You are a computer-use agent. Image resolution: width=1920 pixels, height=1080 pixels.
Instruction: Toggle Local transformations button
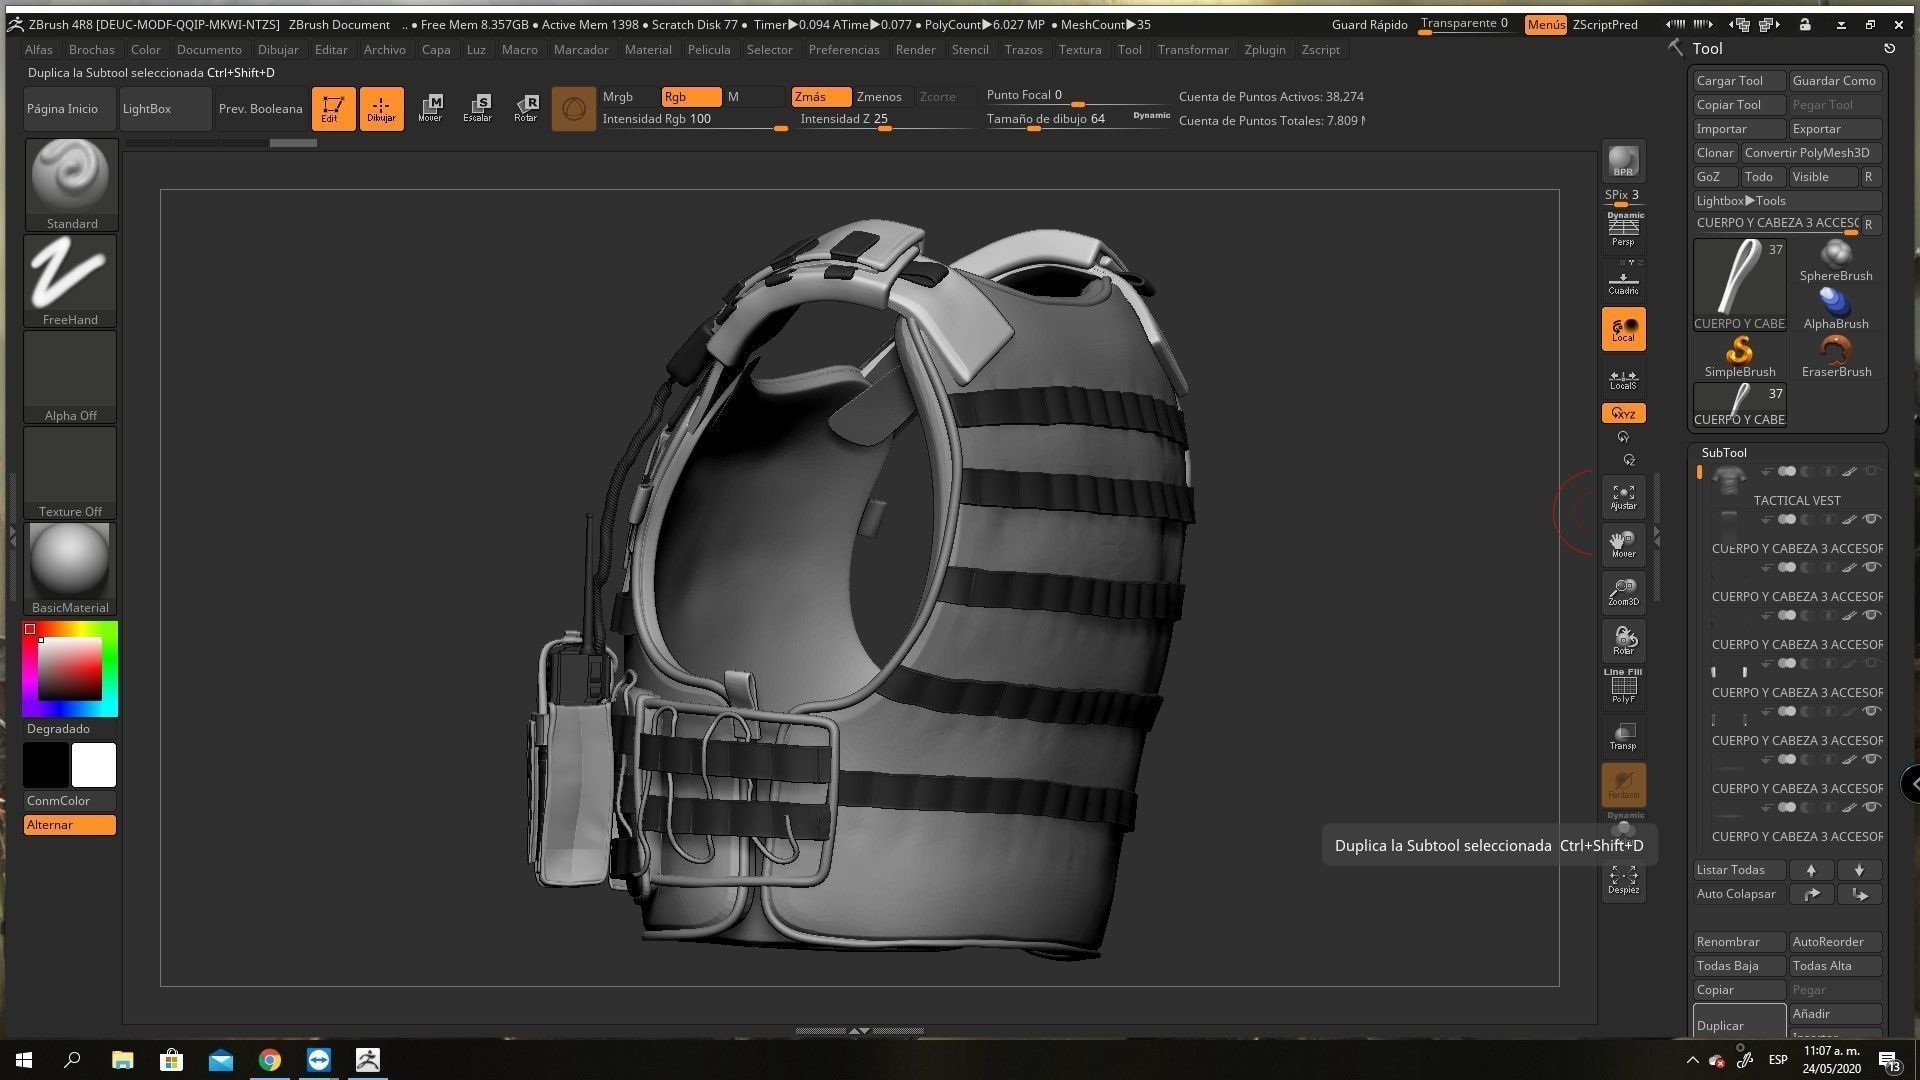pyautogui.click(x=1623, y=329)
